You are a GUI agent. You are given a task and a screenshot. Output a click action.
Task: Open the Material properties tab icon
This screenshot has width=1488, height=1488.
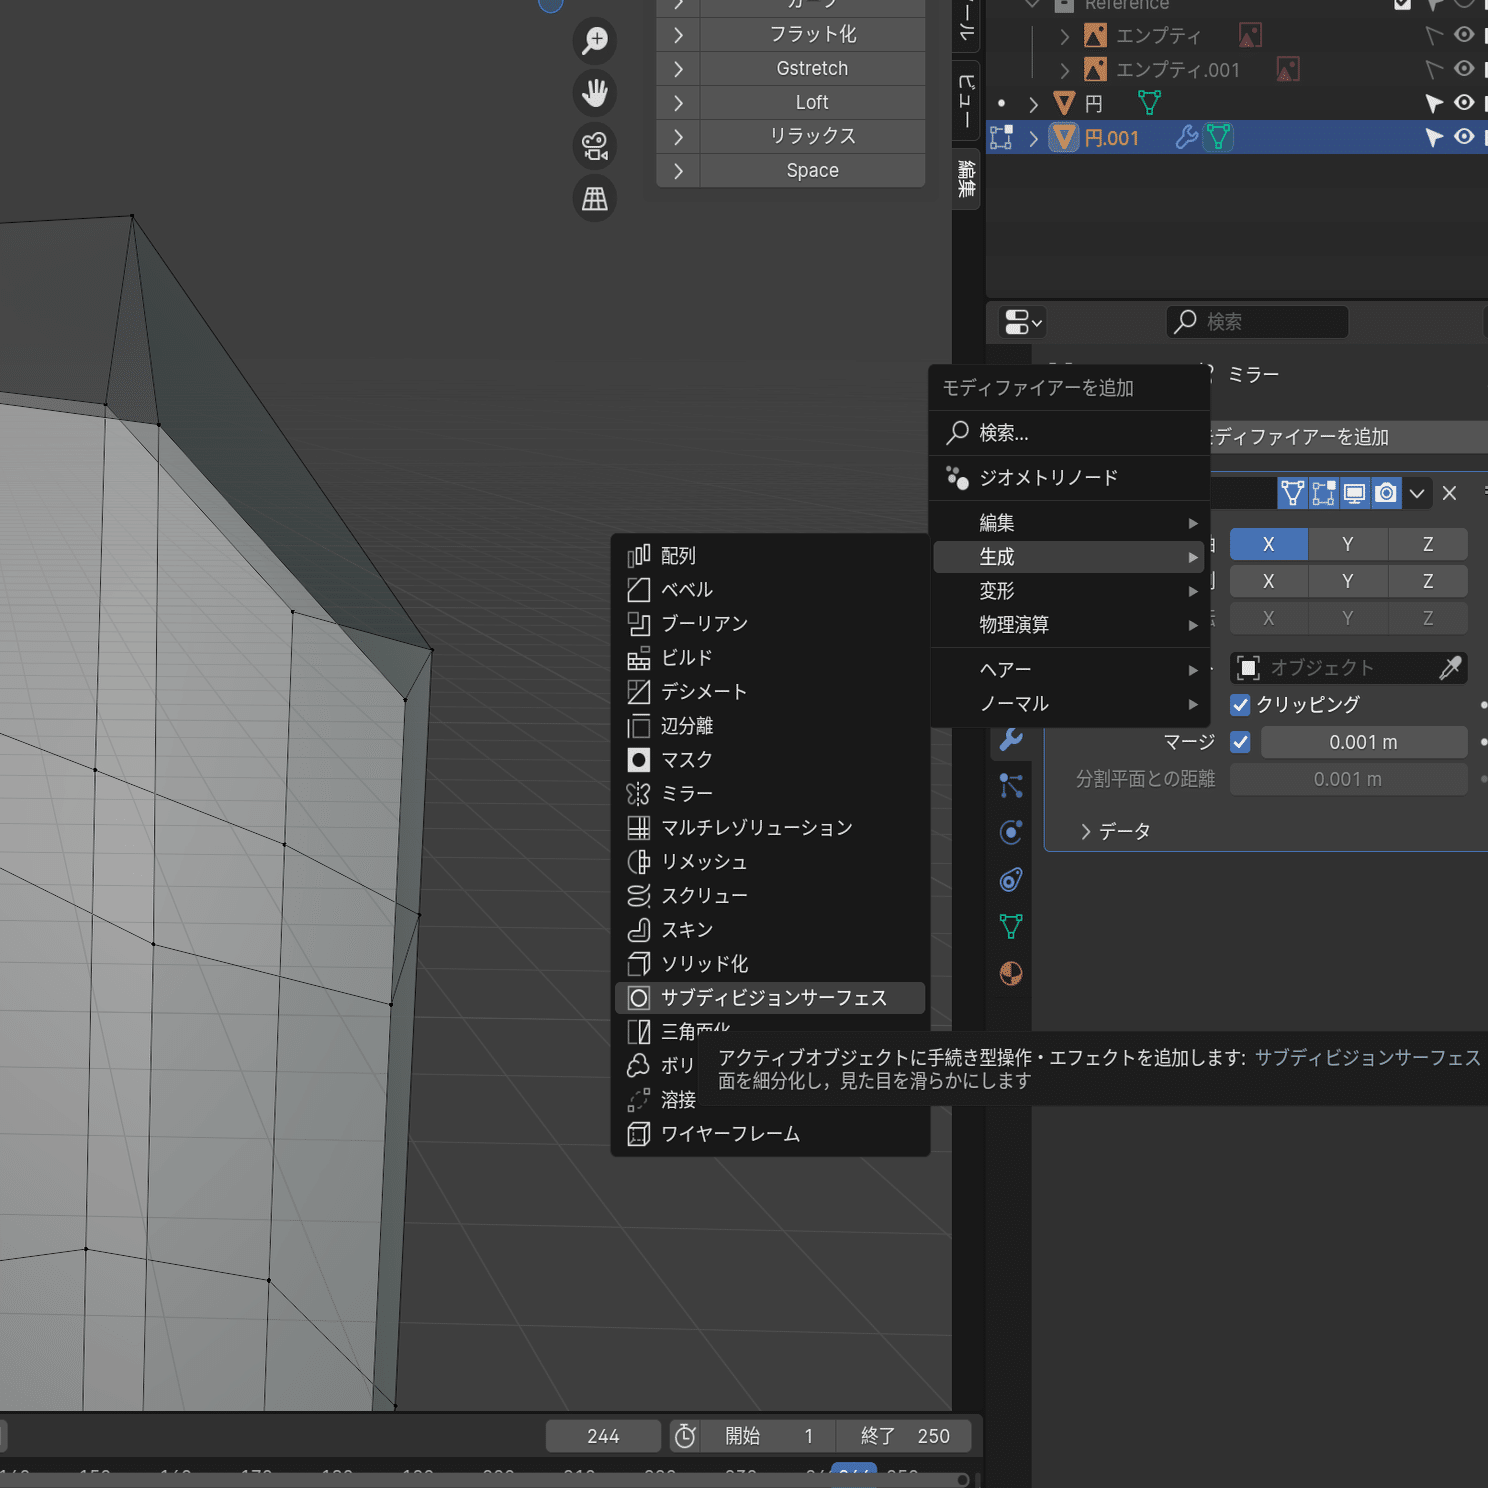1011,973
